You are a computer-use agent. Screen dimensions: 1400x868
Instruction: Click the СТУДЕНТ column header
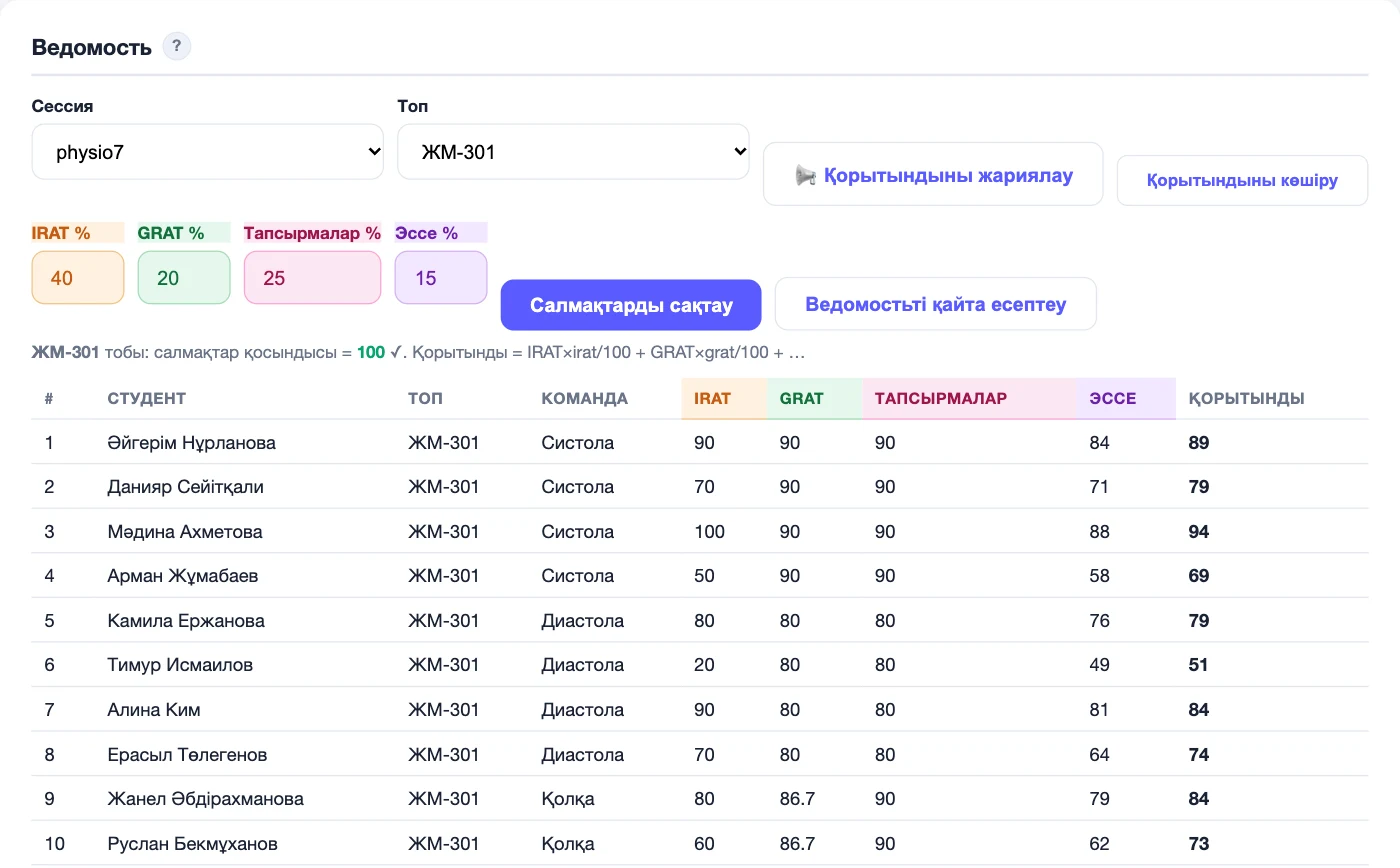(147, 398)
